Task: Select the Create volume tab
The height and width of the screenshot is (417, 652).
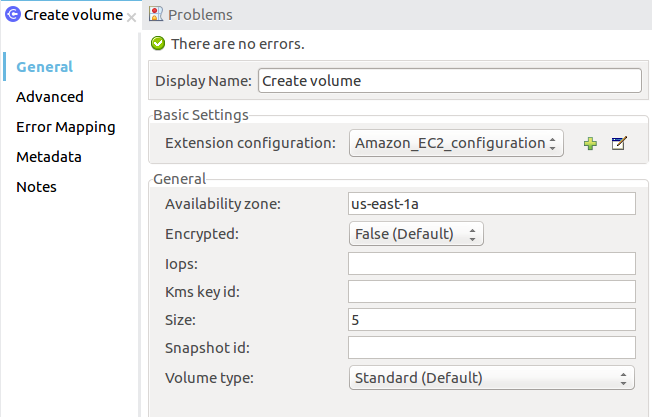Action: point(72,15)
